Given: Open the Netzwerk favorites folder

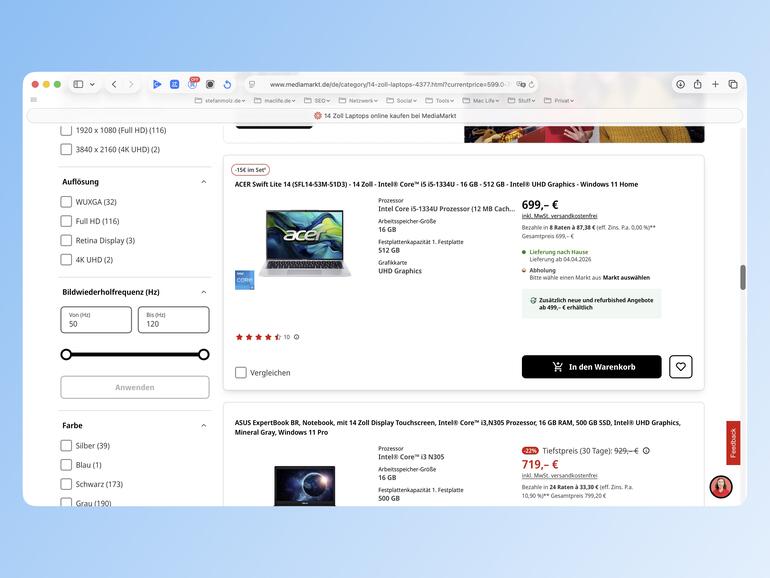Looking at the screenshot, I should [358, 100].
